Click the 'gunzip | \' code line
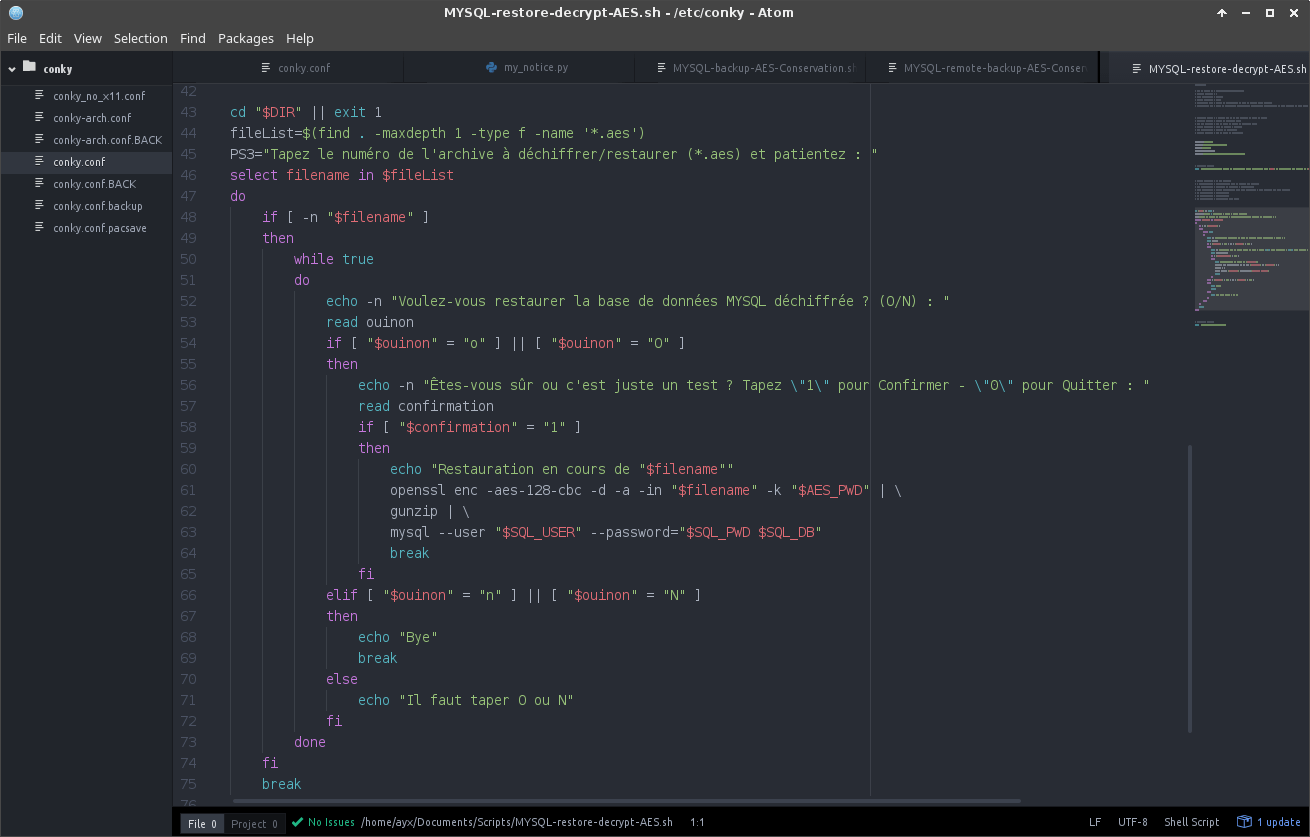1310x837 pixels. (430, 511)
